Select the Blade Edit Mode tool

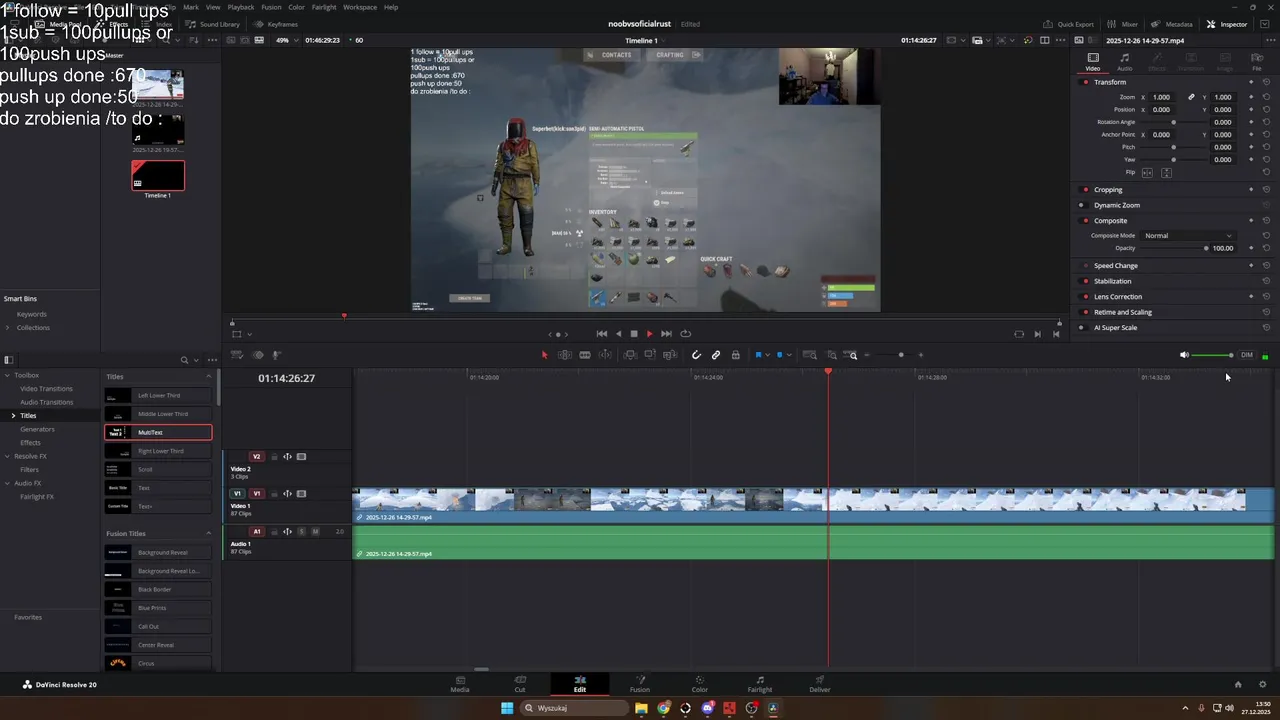pyautogui.click(x=585, y=355)
